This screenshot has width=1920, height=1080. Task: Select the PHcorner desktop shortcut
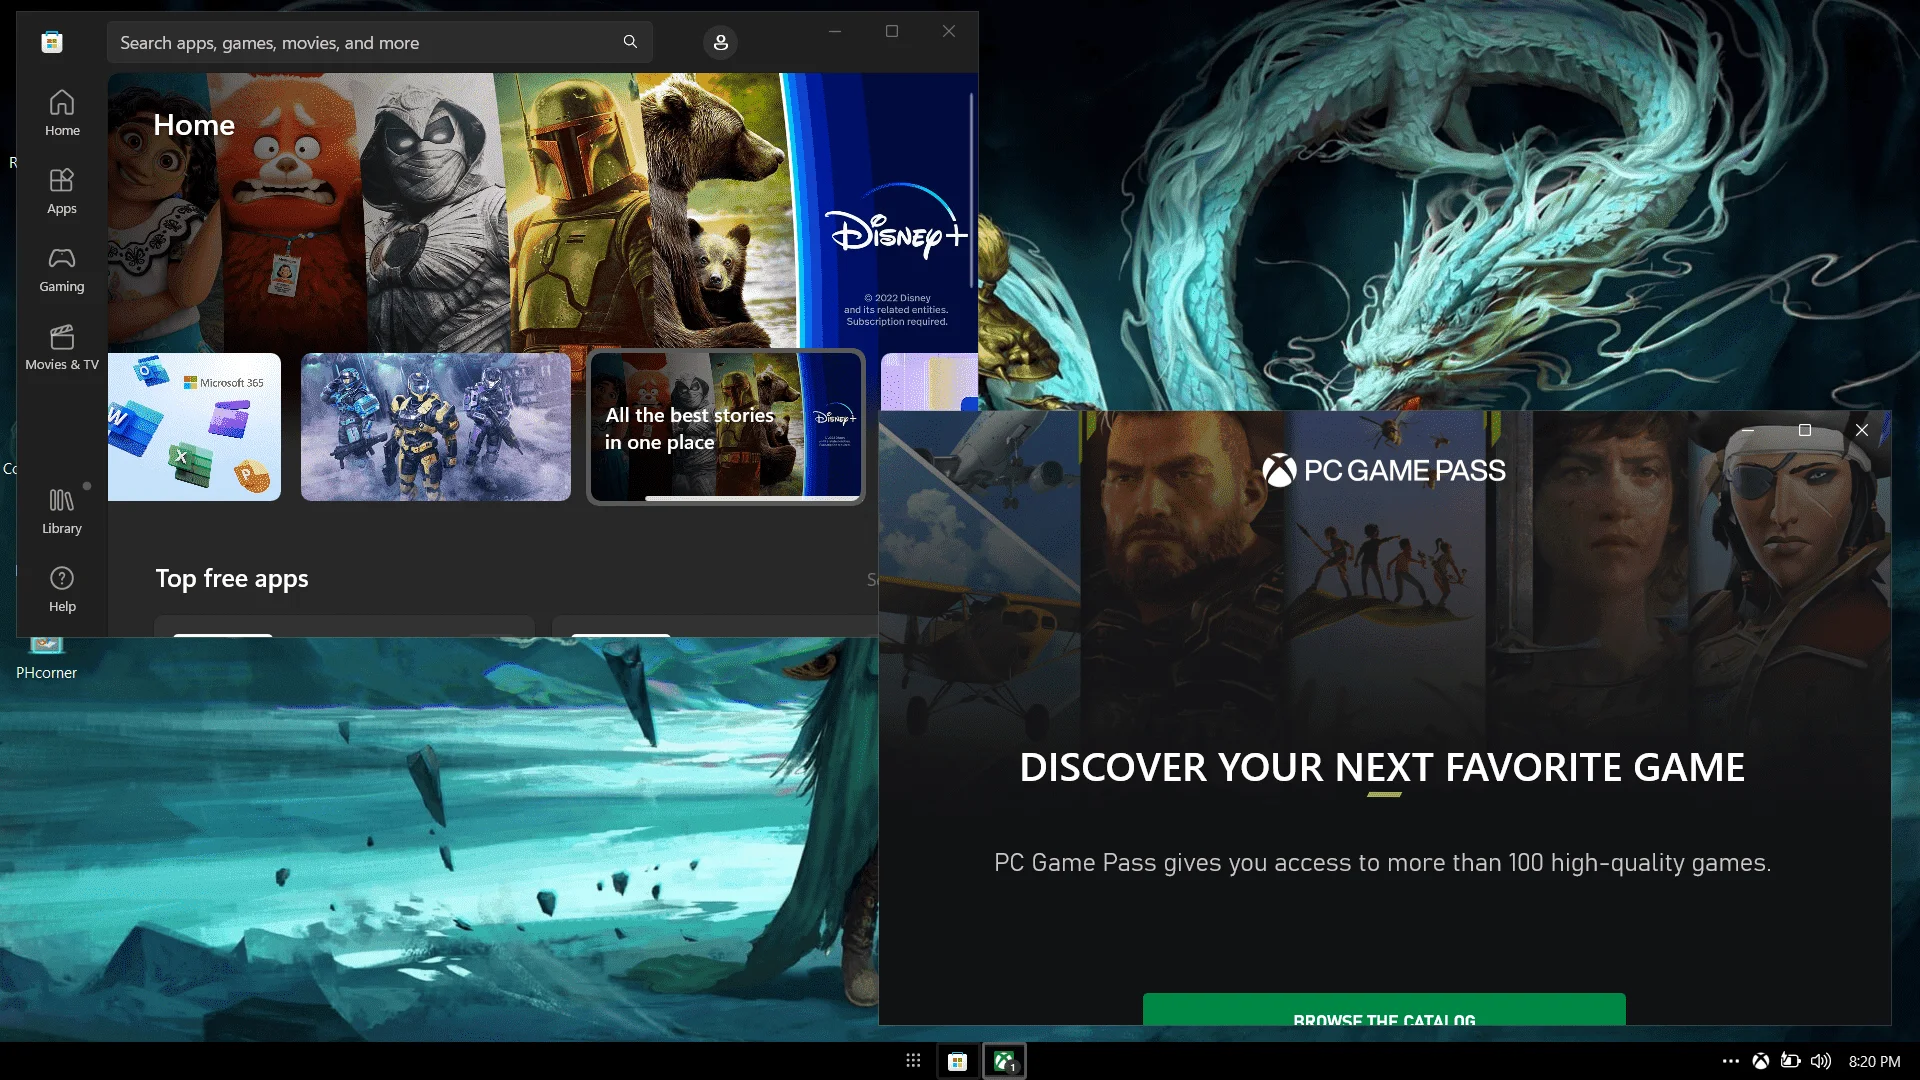(46, 660)
